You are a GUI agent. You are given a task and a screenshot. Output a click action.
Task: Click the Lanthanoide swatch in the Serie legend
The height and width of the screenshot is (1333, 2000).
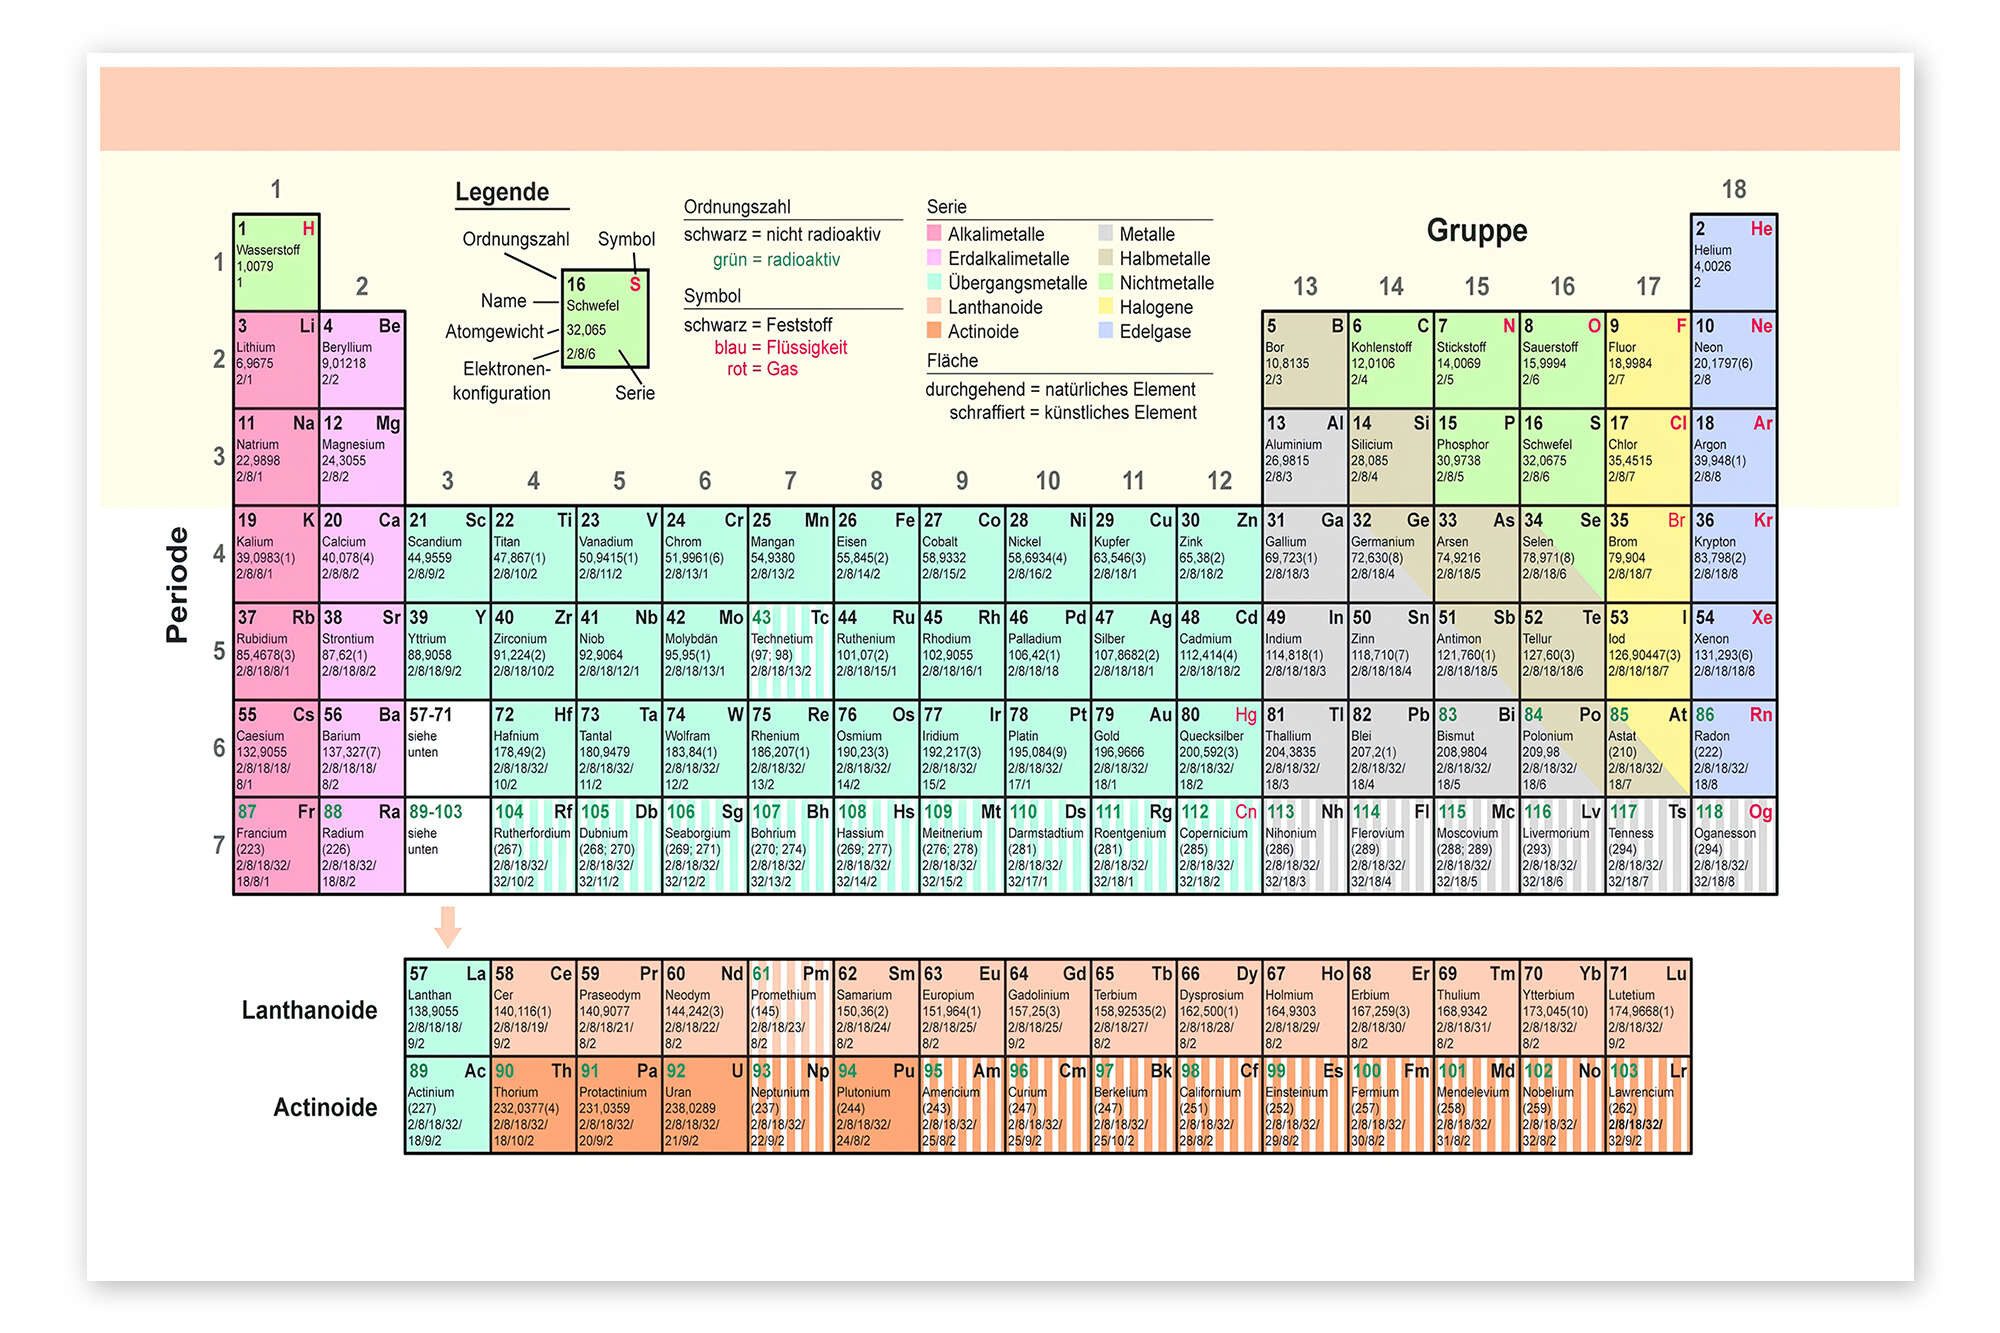pyautogui.click(x=934, y=306)
